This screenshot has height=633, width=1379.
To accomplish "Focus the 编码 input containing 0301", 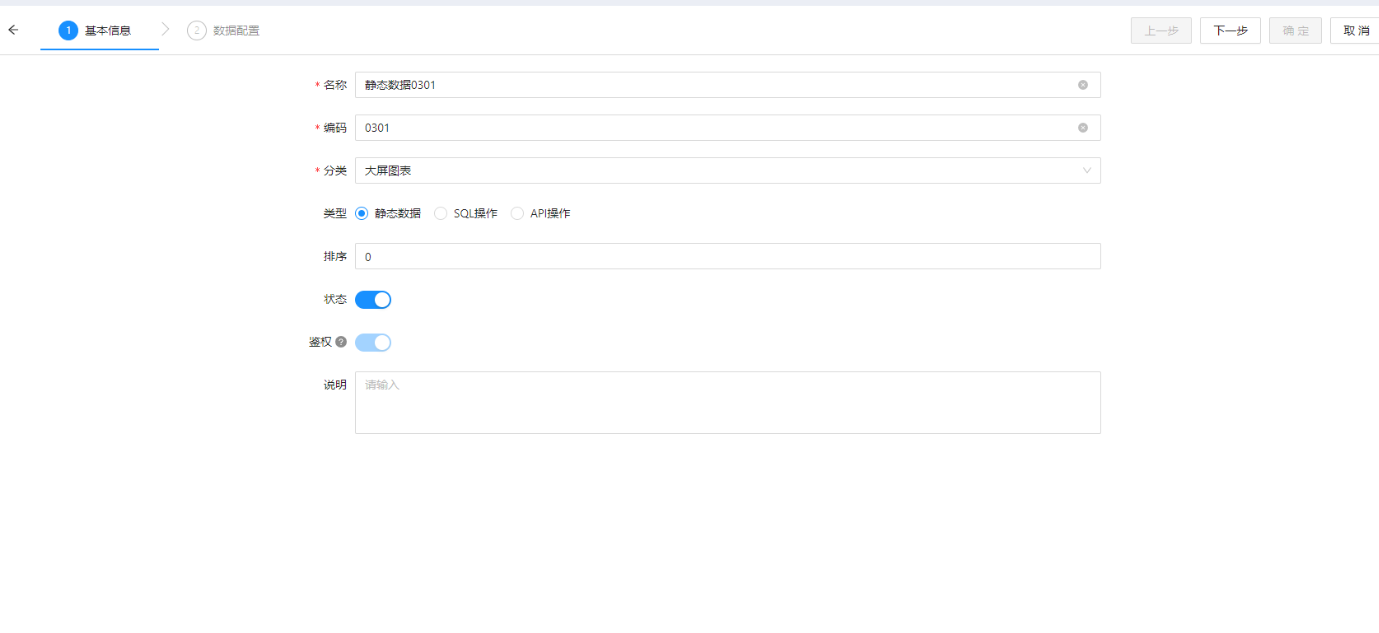I will 728,128.
